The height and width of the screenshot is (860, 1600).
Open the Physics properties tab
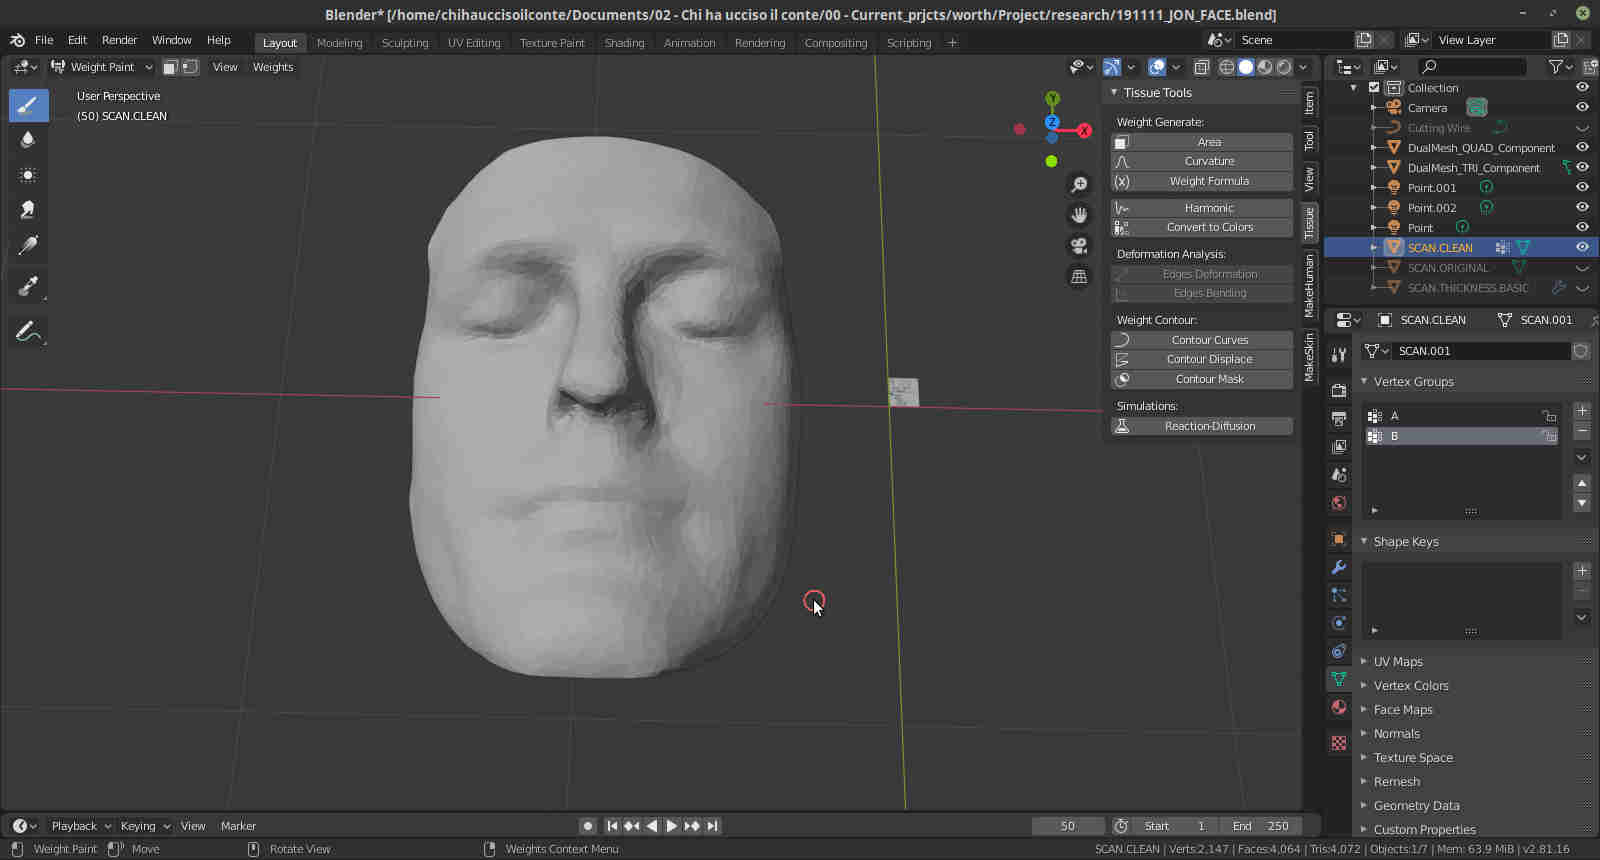coord(1339,623)
